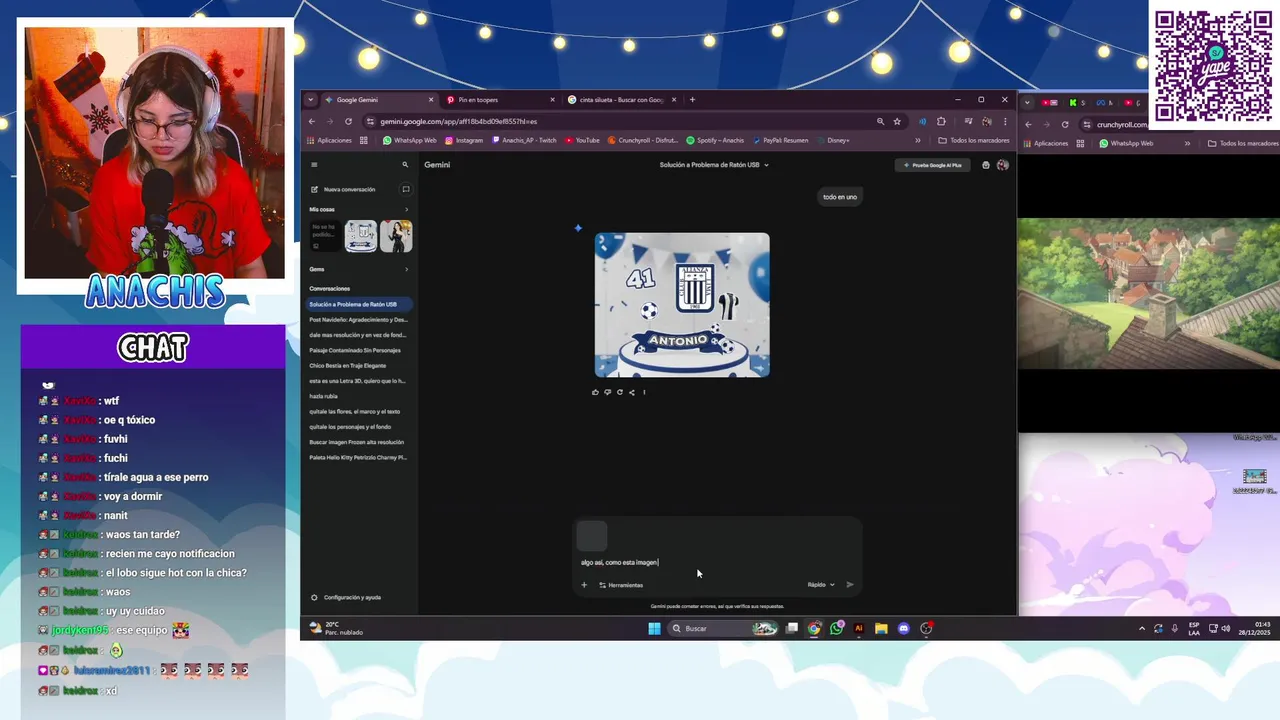
Task: Open the Gemini sidebar hamburger menu
Action: pyautogui.click(x=314, y=165)
